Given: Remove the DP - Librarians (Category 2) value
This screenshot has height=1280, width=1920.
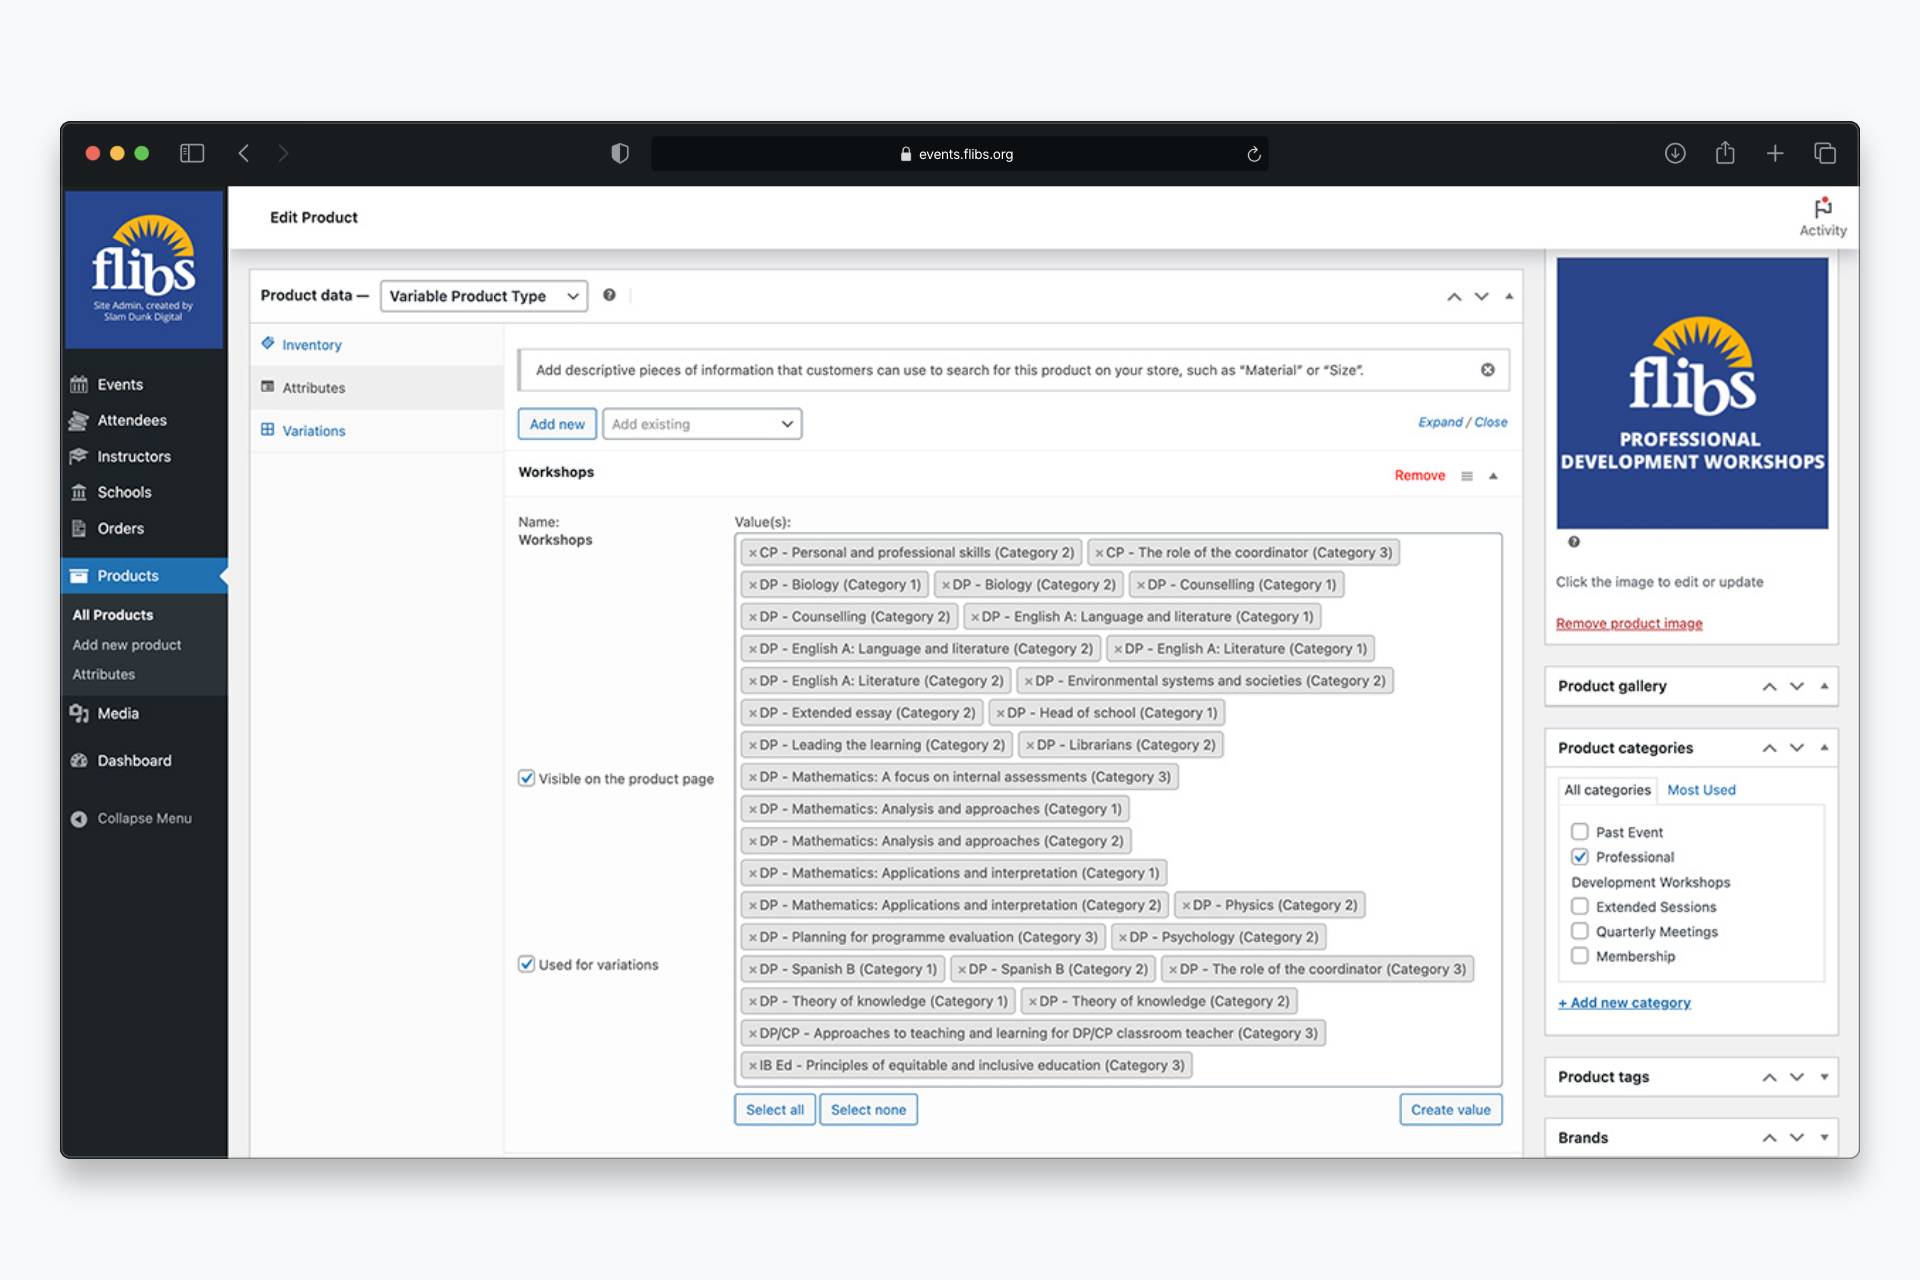Looking at the screenshot, I should 1030,745.
